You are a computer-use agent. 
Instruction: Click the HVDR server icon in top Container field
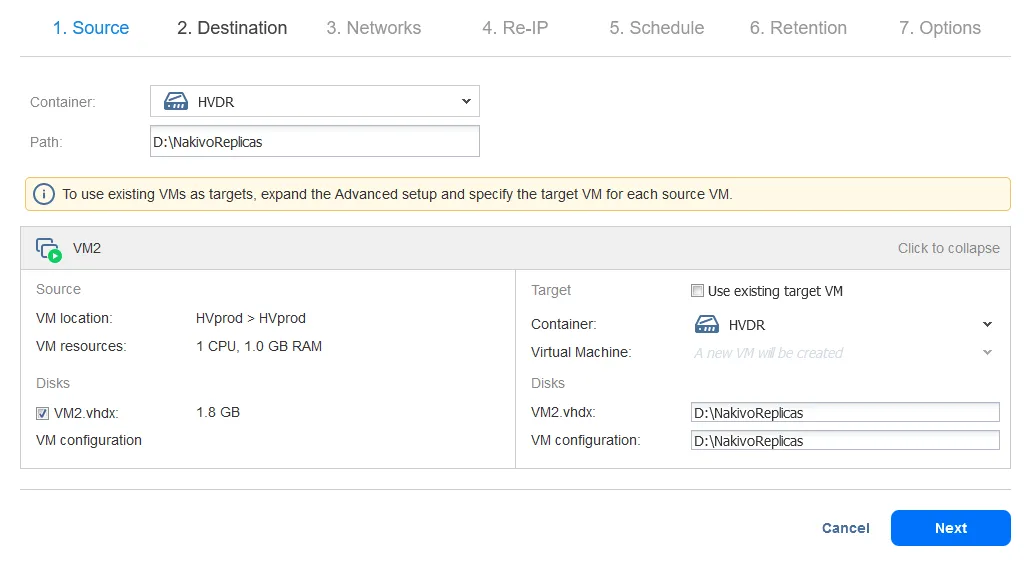pos(176,101)
